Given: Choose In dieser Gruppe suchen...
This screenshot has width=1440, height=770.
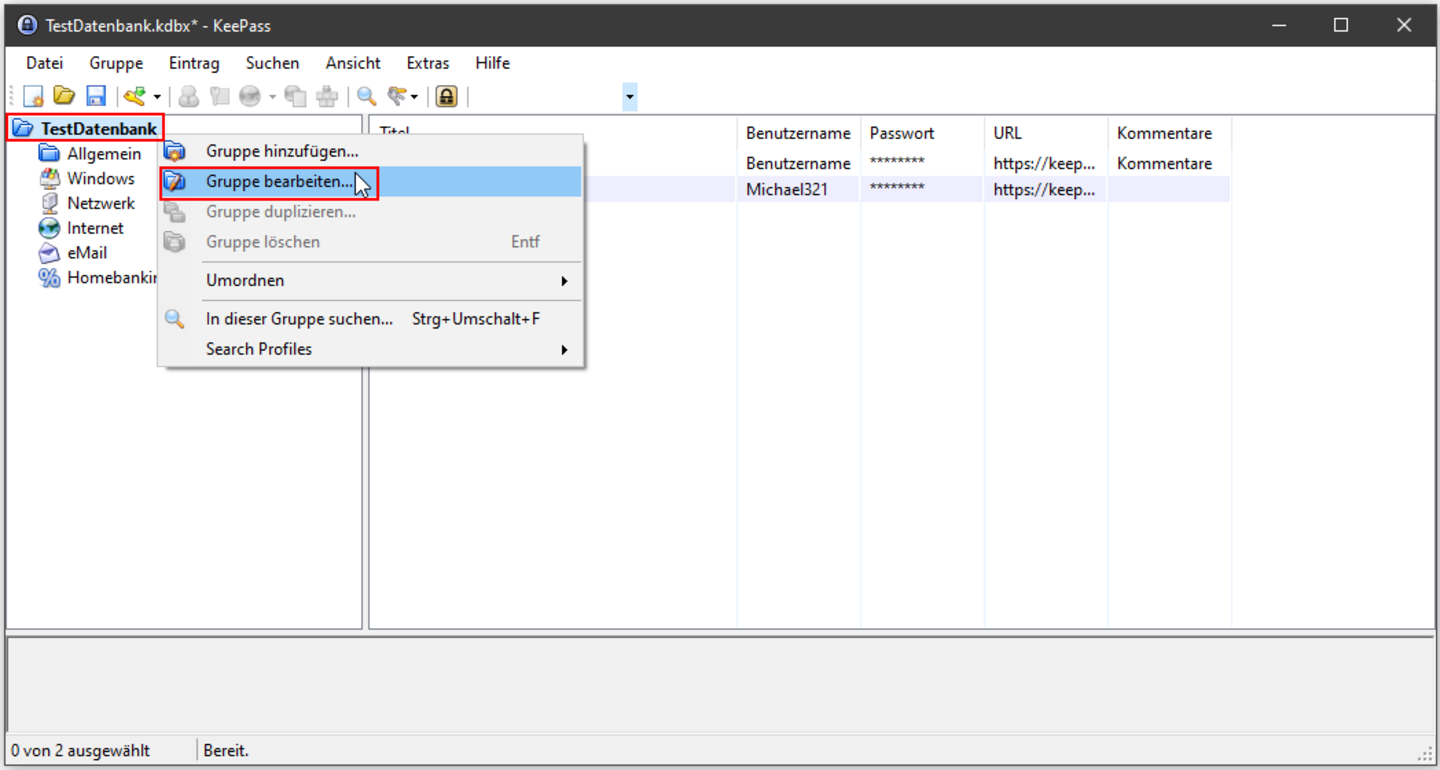Looking at the screenshot, I should tap(370, 319).
